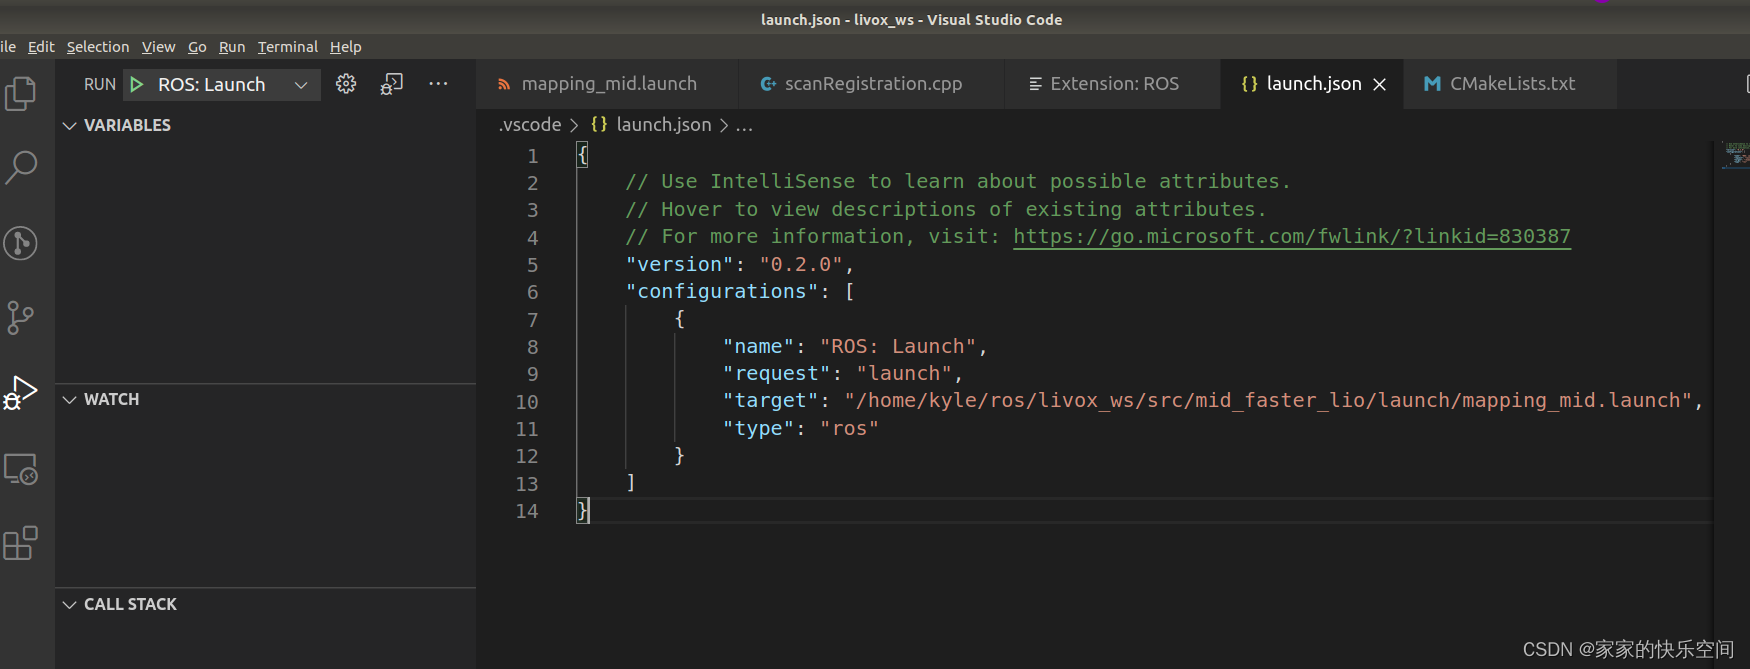This screenshot has height=669, width=1750.
Task: Open the Terminal menu
Action: click(x=288, y=47)
